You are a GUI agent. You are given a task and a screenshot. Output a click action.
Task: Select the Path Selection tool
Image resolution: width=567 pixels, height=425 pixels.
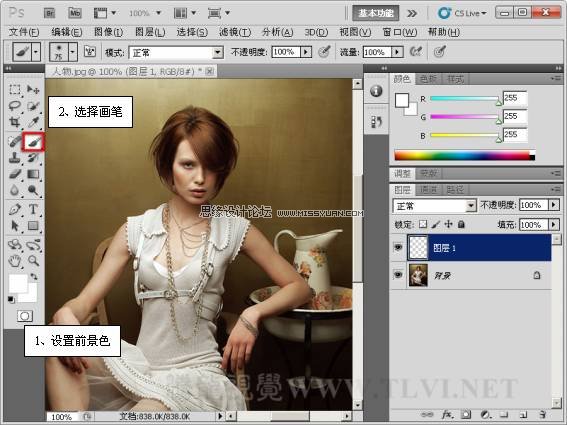[x=14, y=226]
